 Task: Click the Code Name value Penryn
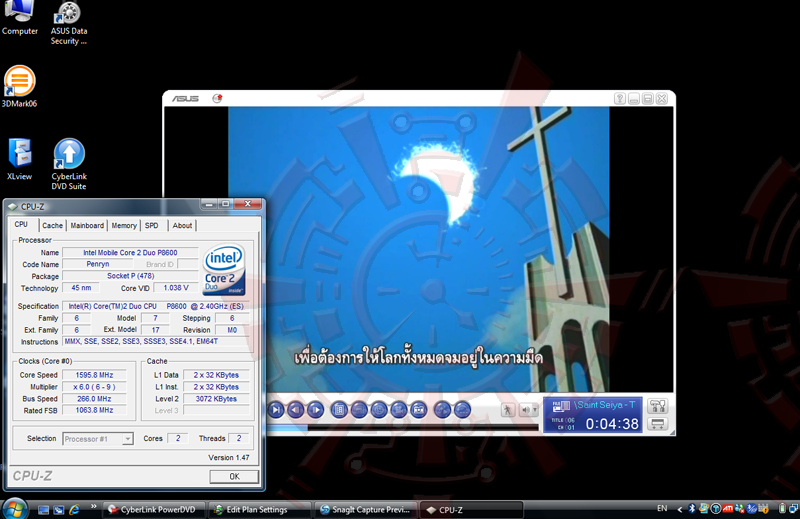tap(97, 264)
